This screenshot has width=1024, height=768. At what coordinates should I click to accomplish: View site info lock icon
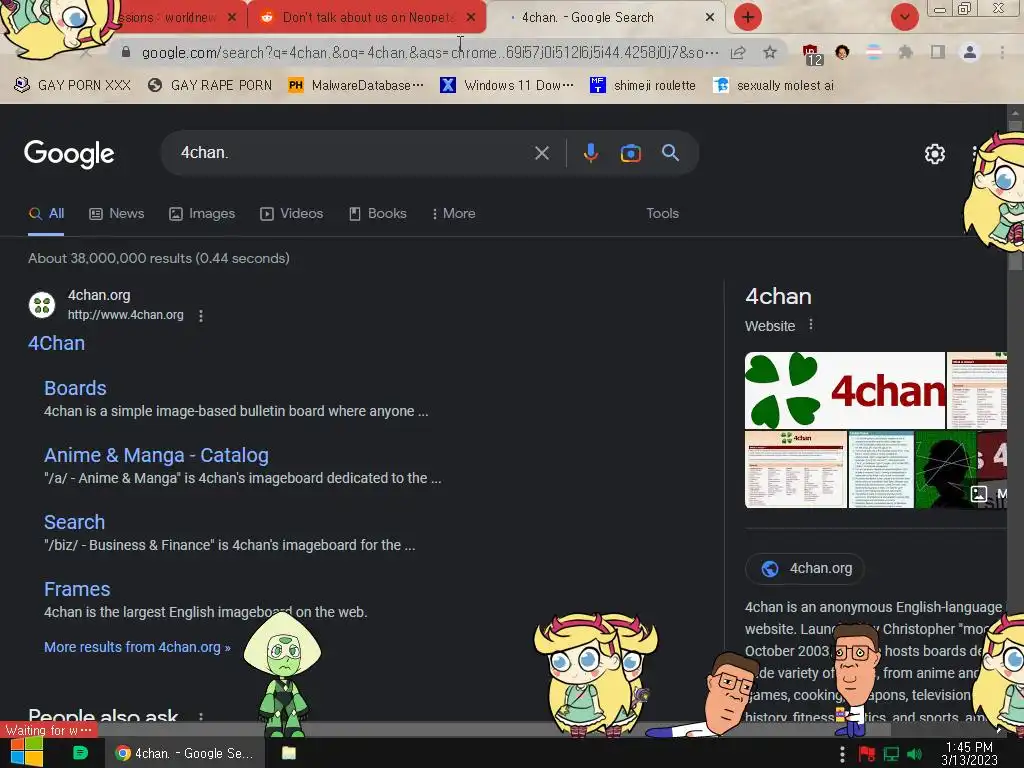click(x=126, y=52)
